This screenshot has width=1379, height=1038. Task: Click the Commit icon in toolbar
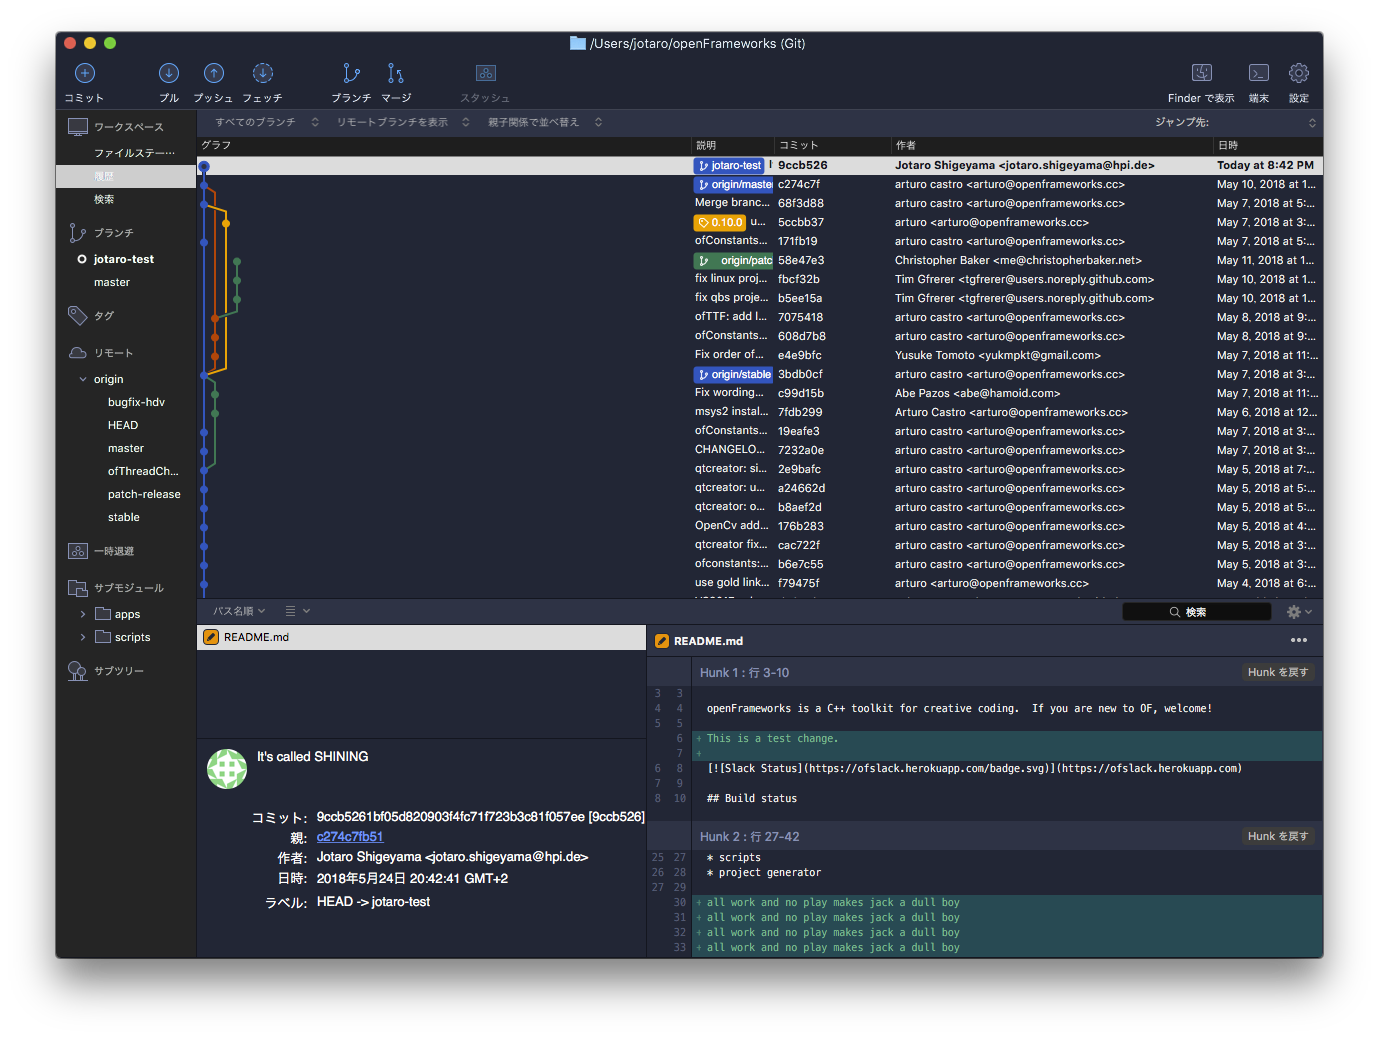pos(85,74)
